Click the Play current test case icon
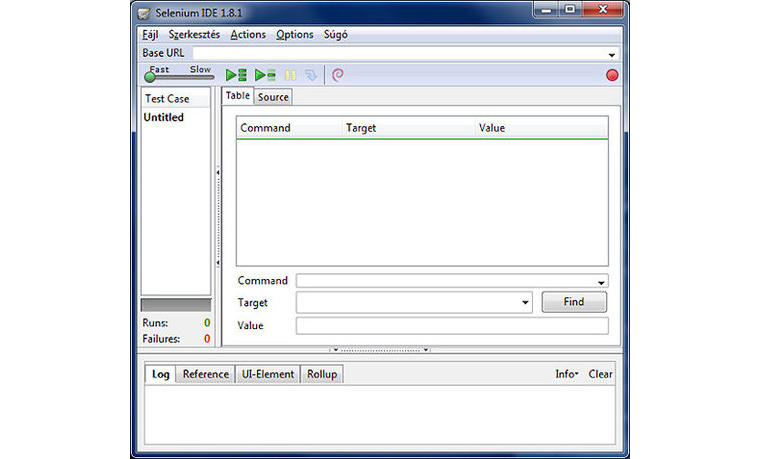 coord(264,75)
